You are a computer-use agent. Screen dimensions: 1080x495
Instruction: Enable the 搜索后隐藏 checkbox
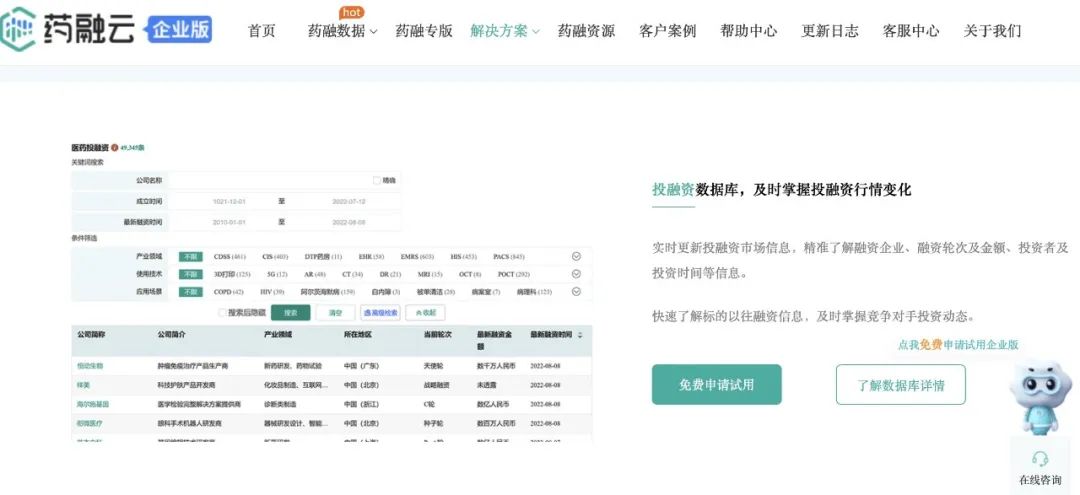(223, 312)
